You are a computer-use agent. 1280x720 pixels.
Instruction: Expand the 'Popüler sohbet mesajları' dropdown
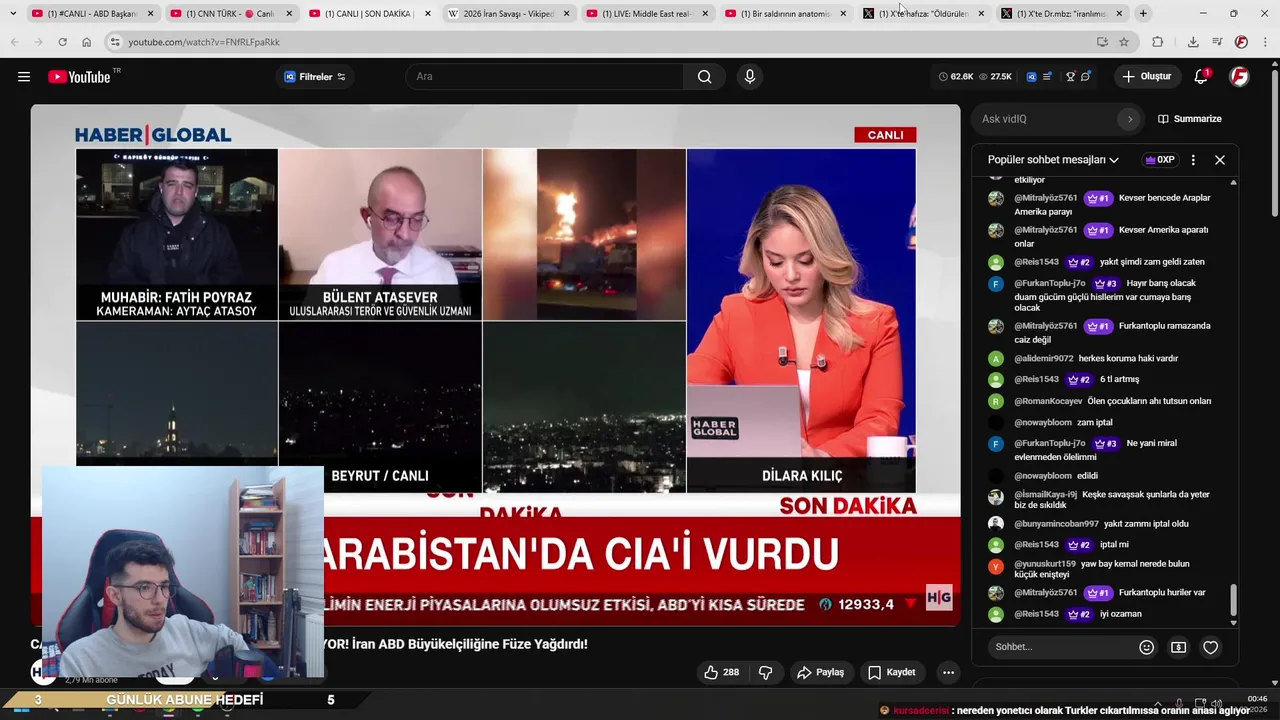[1053, 160]
